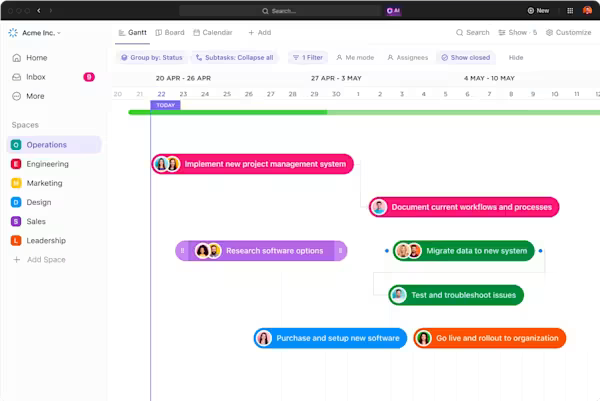Screen dimensions: 600x401
Task: Click the New button in top bar
Action: point(538,10)
